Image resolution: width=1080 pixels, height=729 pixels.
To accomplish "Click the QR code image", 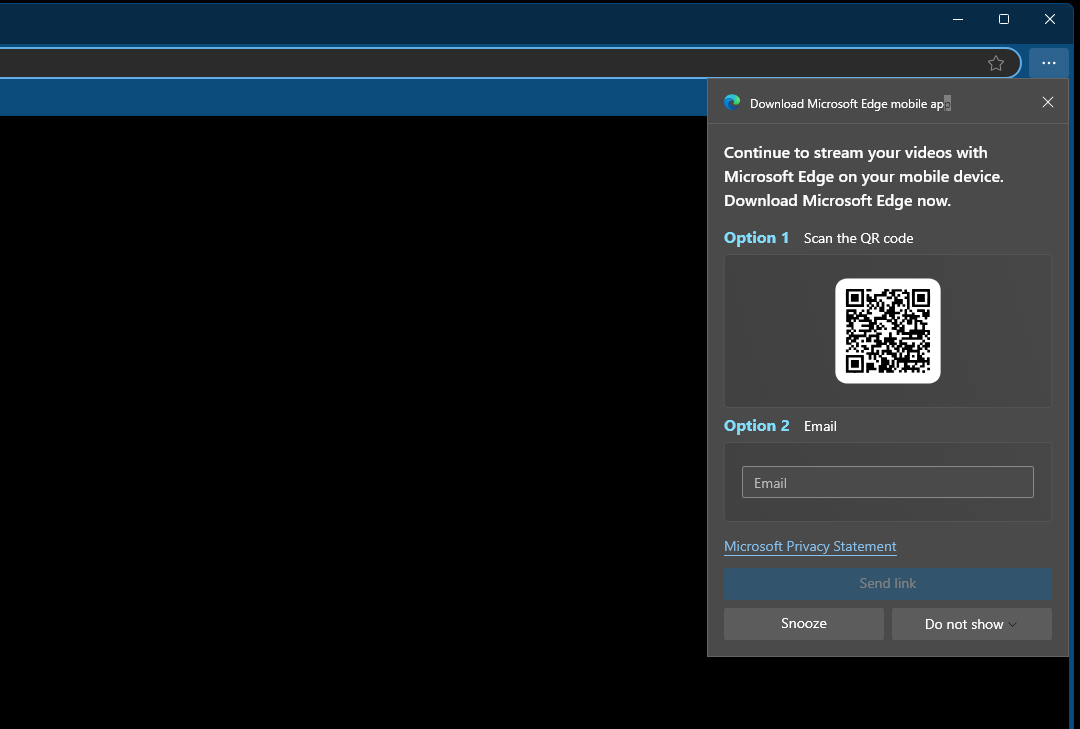I will pos(888,331).
